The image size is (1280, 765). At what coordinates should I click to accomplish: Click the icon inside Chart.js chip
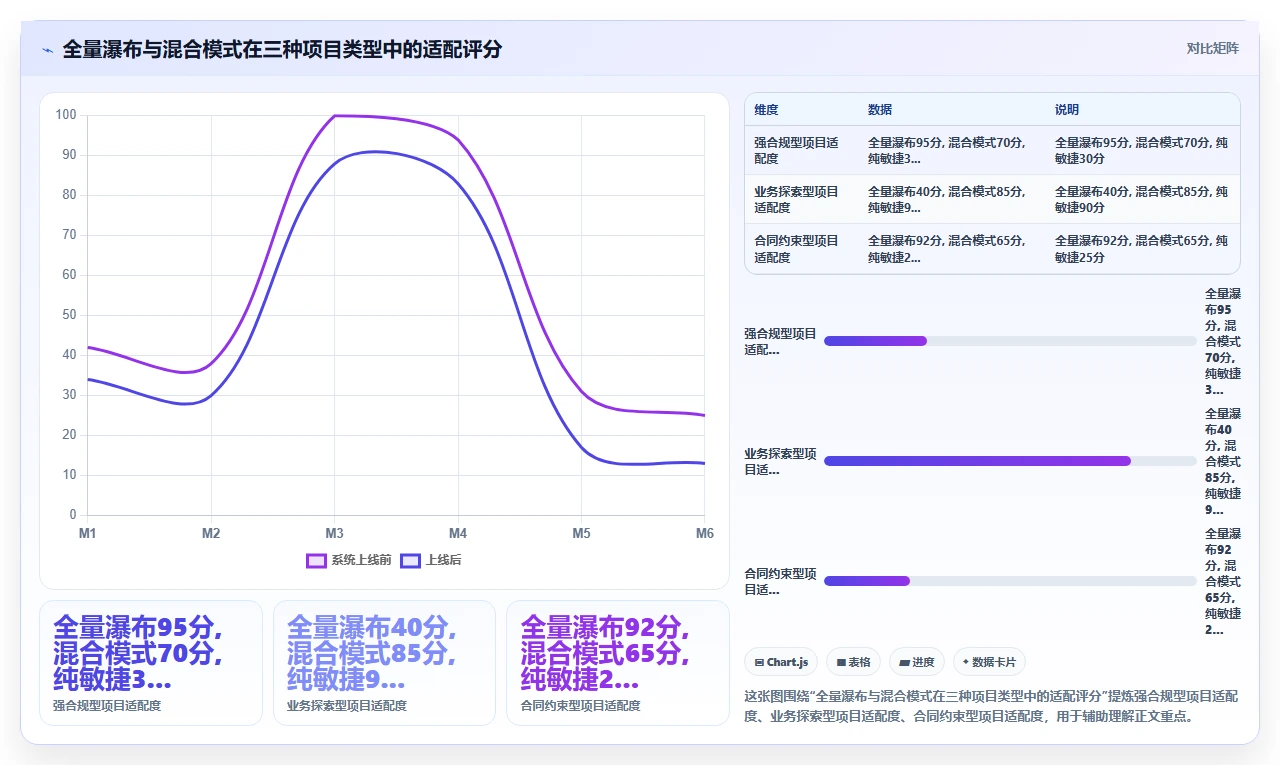coord(759,662)
